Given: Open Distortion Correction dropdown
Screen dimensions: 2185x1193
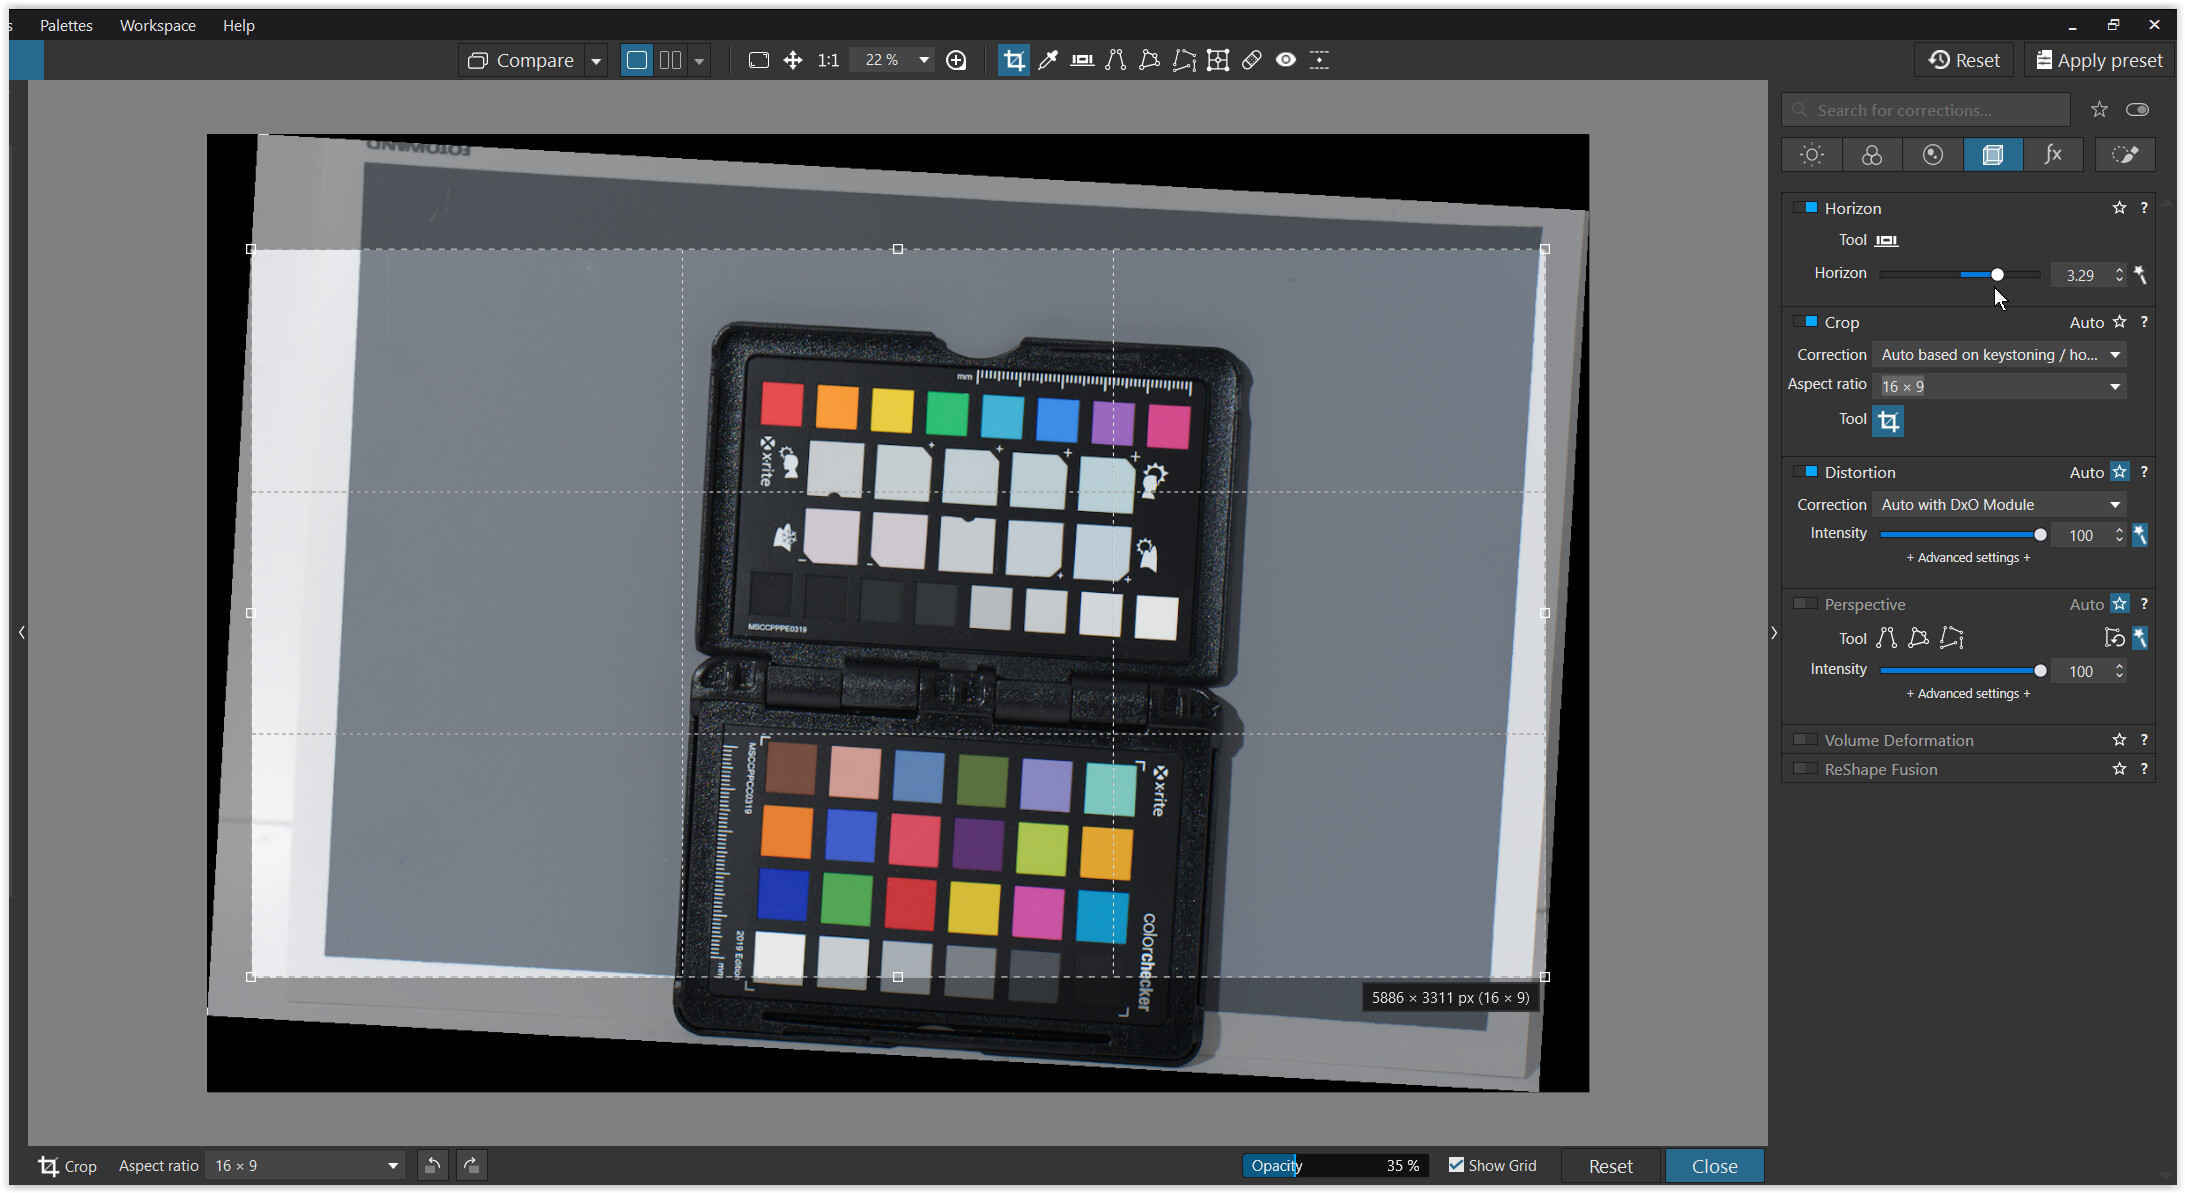Looking at the screenshot, I should 1999,505.
